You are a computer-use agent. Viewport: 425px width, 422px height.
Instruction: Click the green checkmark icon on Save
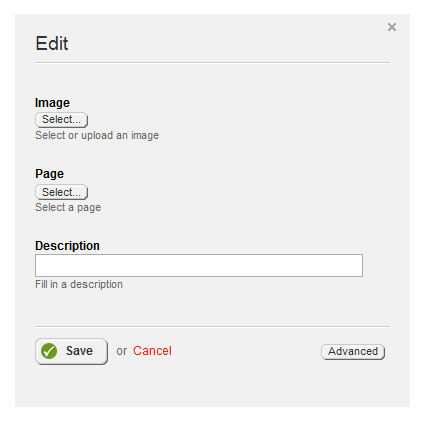point(49,351)
